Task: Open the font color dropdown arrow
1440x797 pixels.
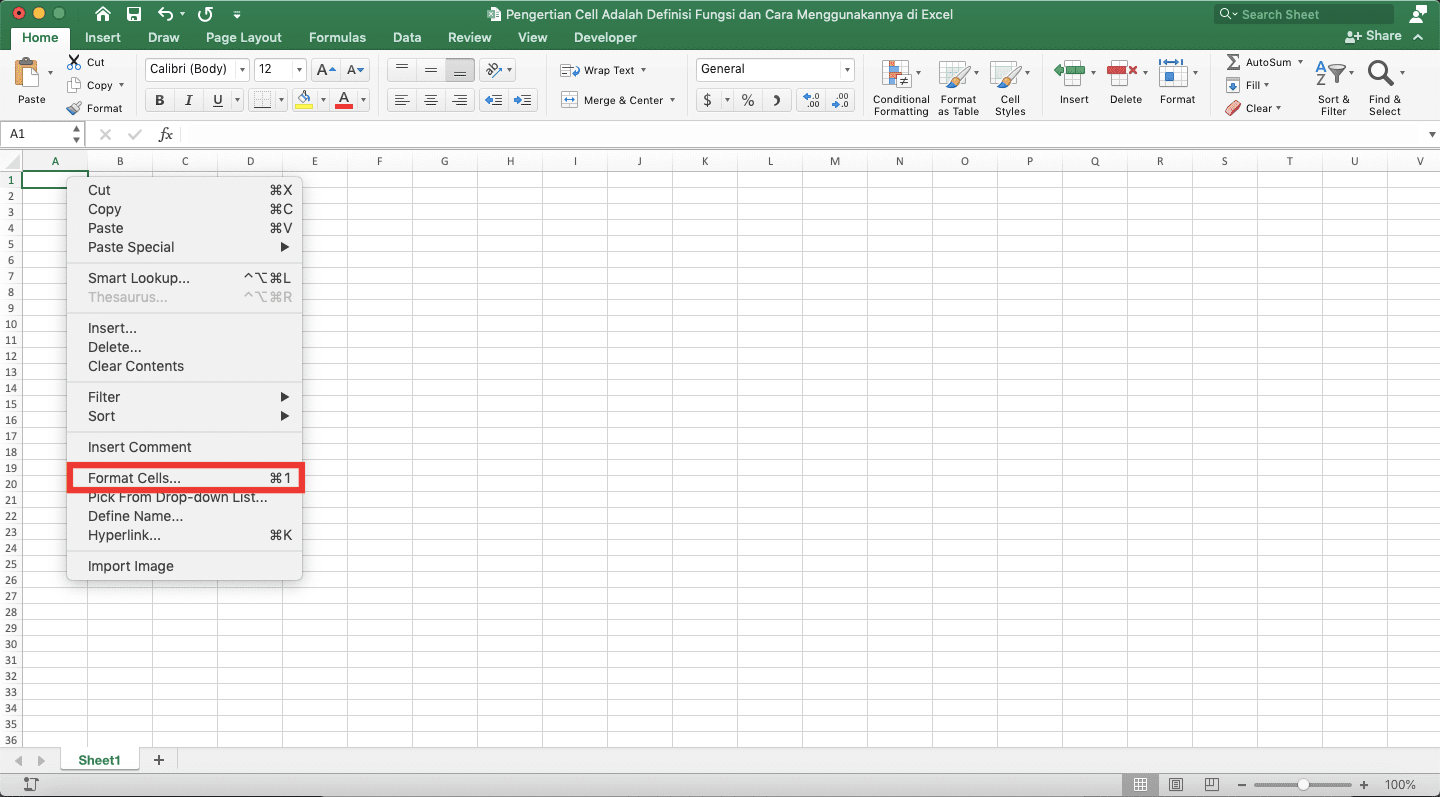Action: click(x=363, y=100)
